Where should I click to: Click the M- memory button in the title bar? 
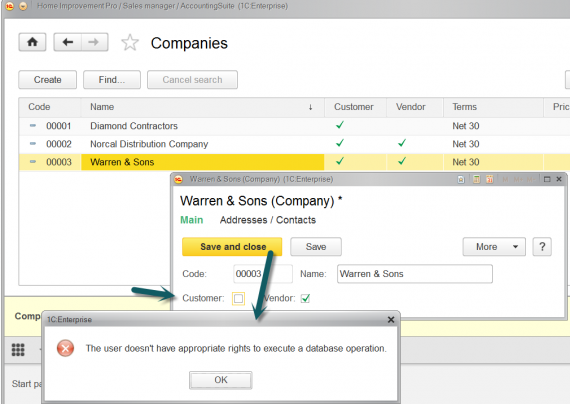point(530,179)
